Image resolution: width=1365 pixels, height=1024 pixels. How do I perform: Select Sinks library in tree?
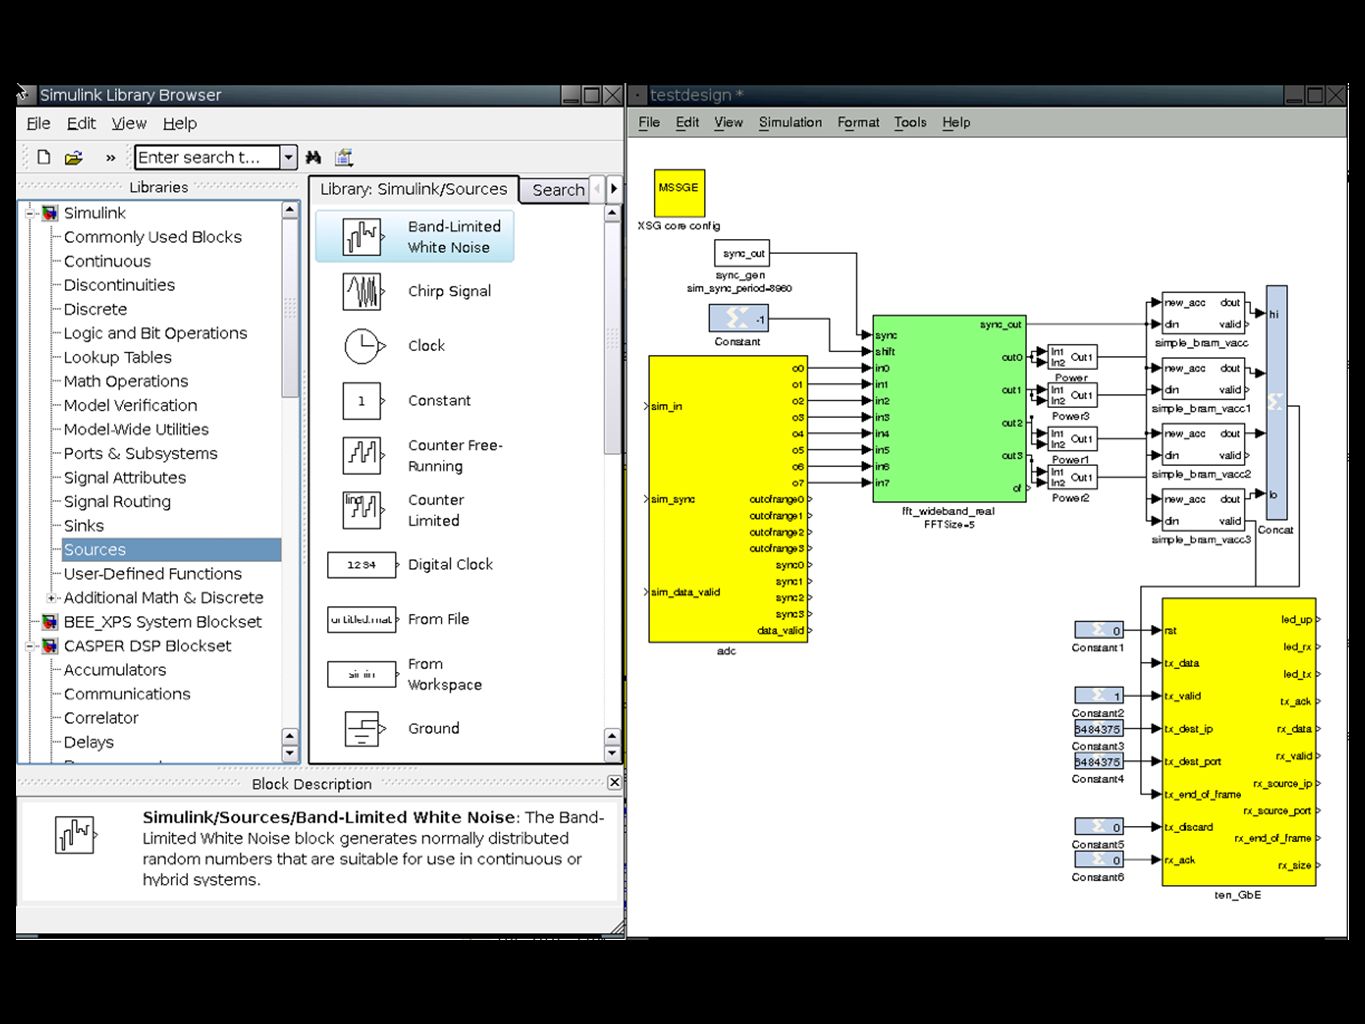coord(84,526)
